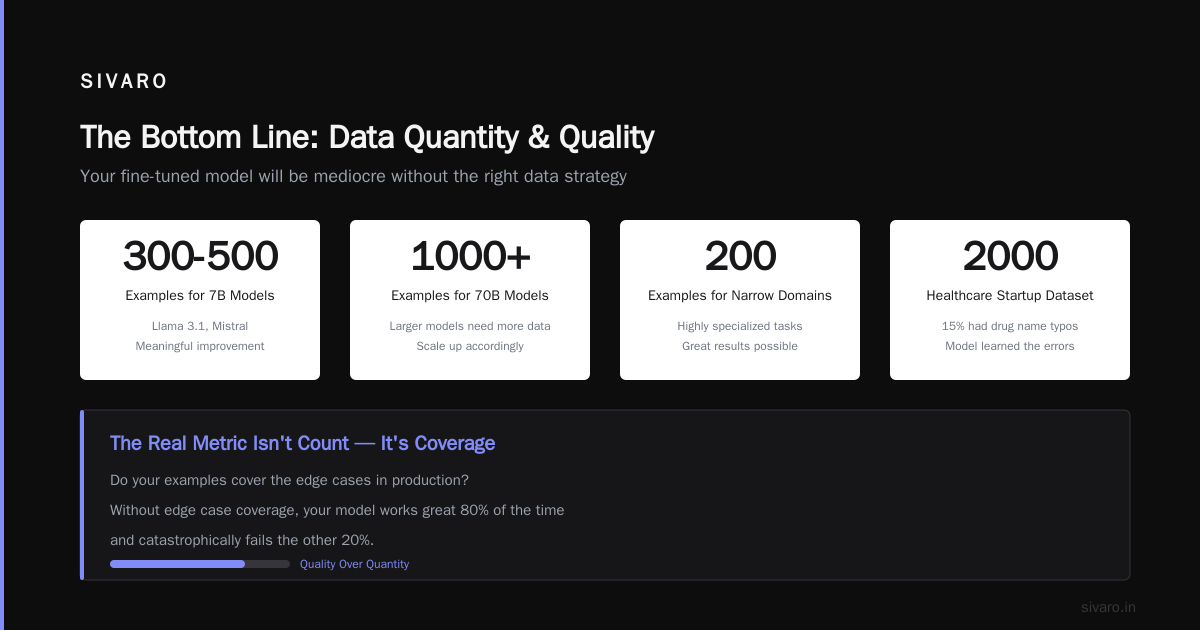Select the 300-500 statistic card
The width and height of the screenshot is (1200, 630).
[x=200, y=300]
